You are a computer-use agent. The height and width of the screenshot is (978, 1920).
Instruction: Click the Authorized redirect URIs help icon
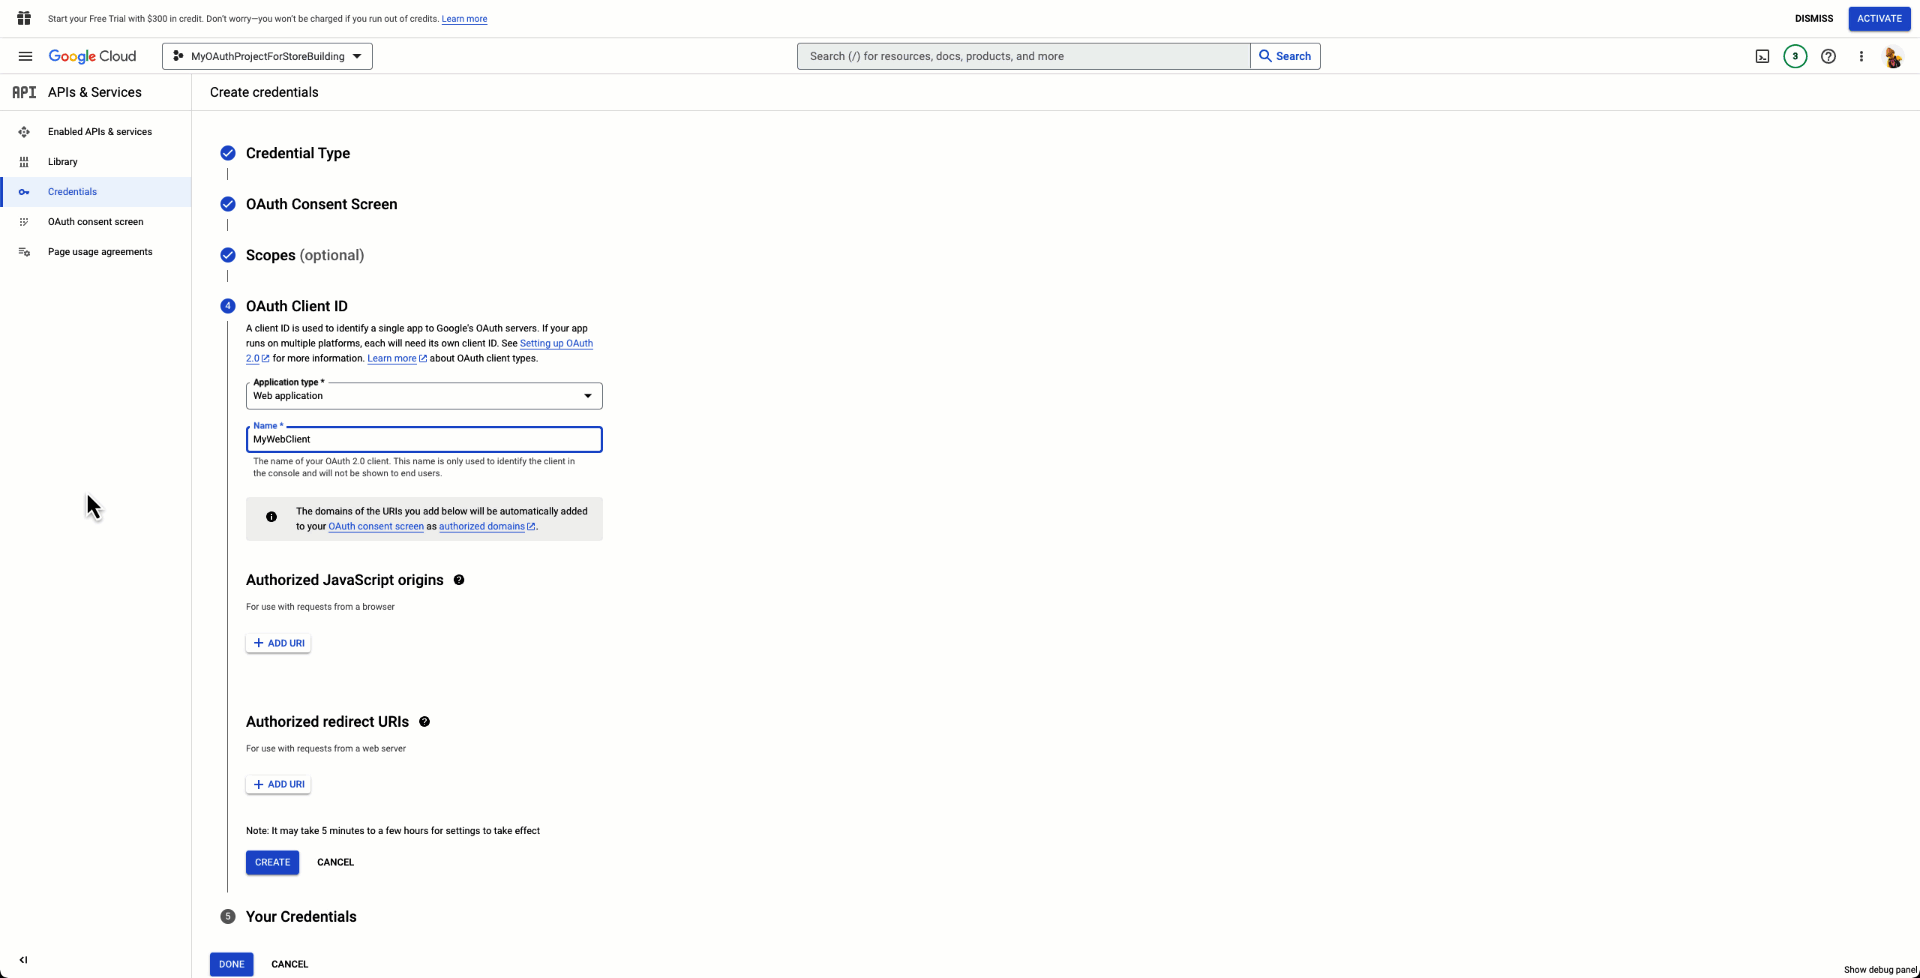coord(424,721)
